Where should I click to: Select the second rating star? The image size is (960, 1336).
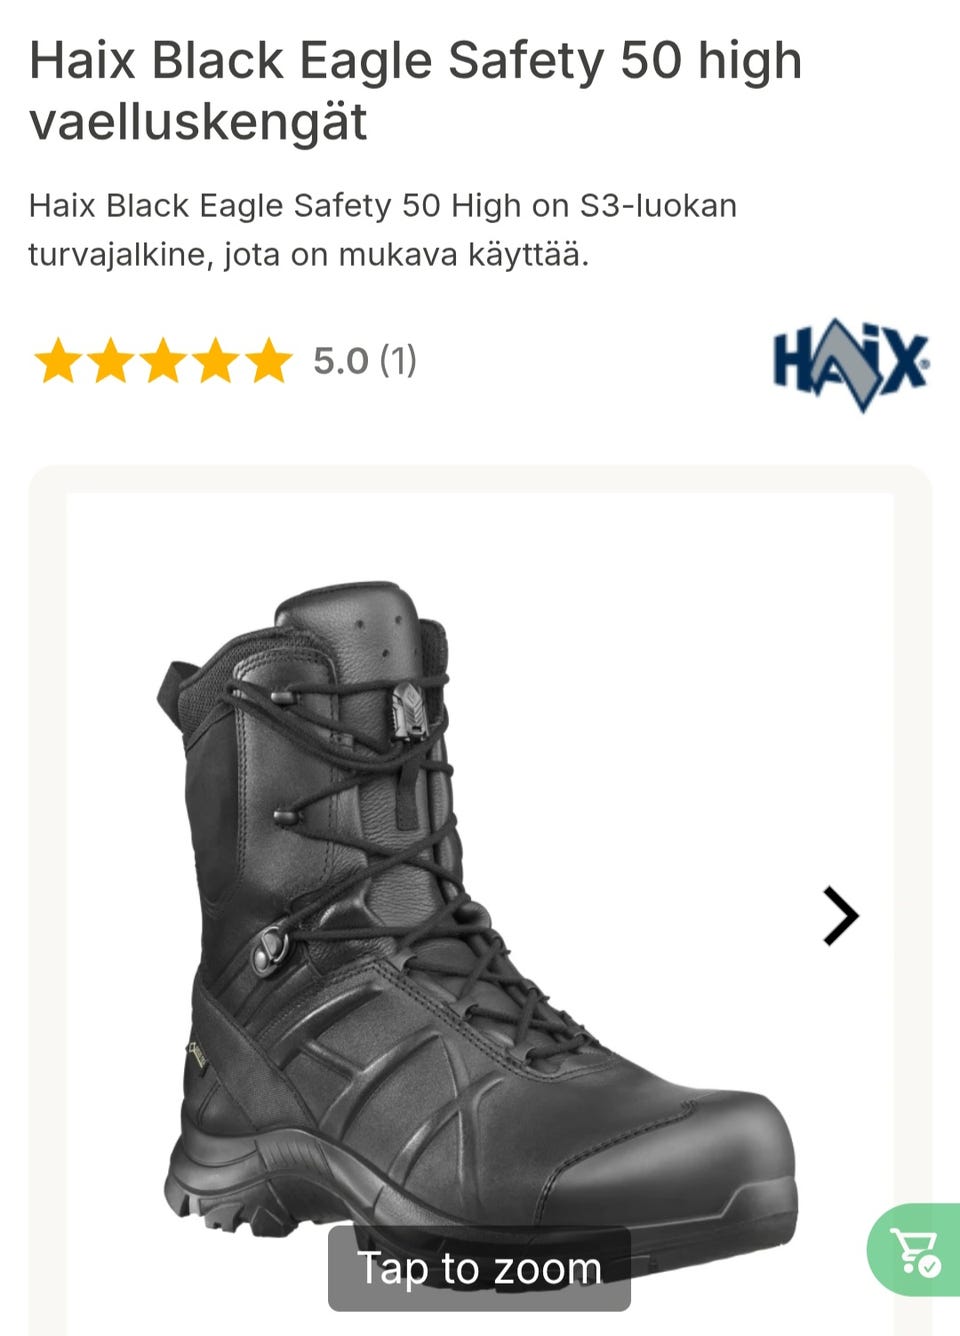click(111, 361)
